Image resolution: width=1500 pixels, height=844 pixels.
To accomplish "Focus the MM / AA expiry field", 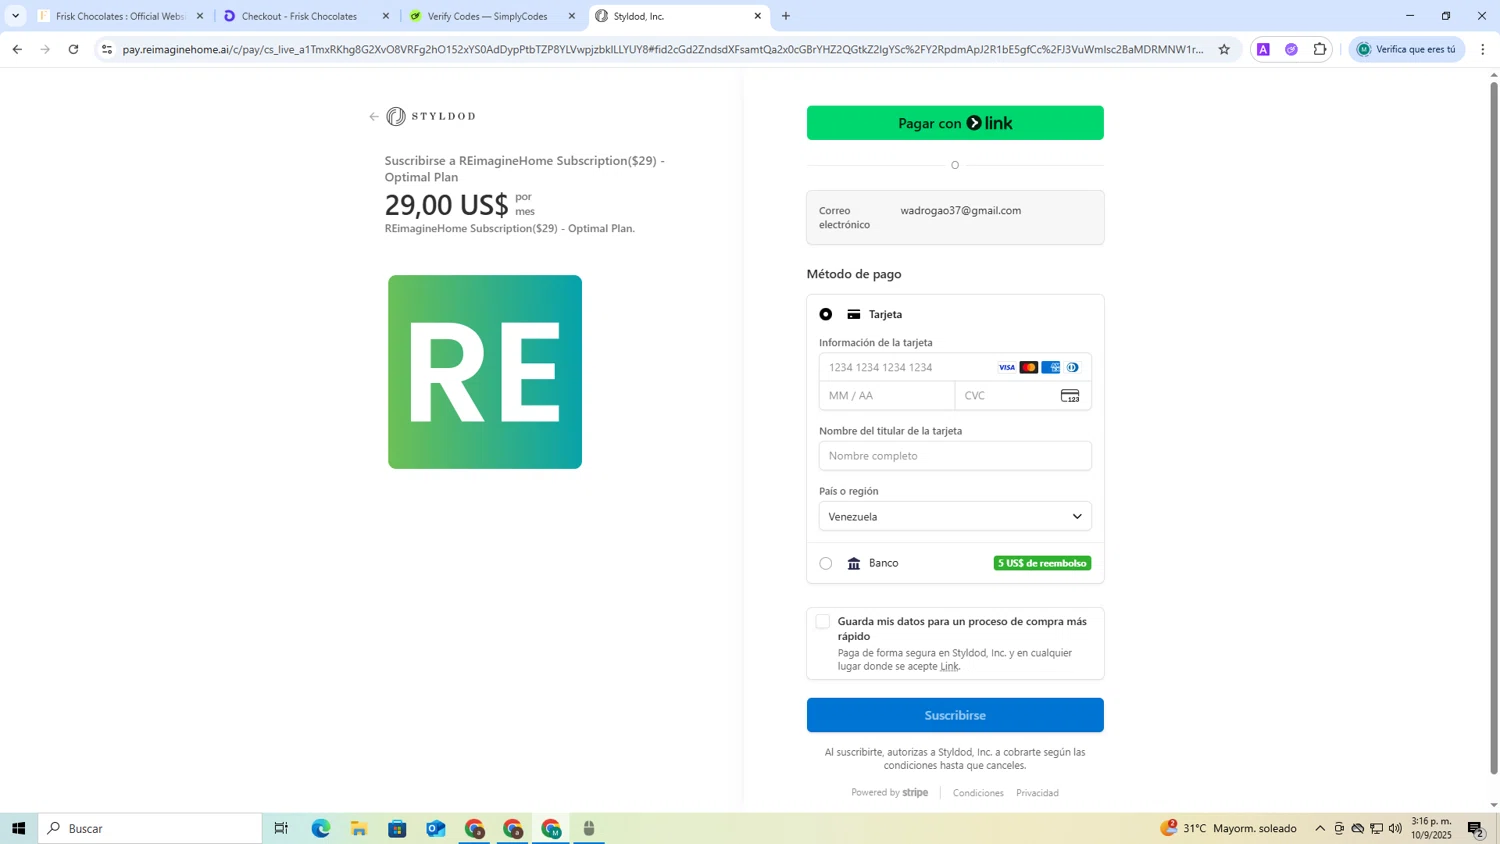I will (887, 396).
